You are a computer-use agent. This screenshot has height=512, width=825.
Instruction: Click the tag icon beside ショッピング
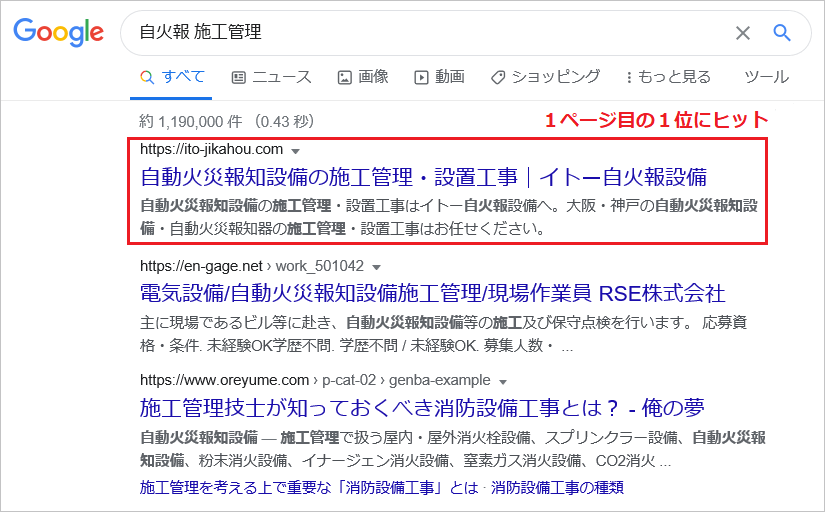point(498,78)
